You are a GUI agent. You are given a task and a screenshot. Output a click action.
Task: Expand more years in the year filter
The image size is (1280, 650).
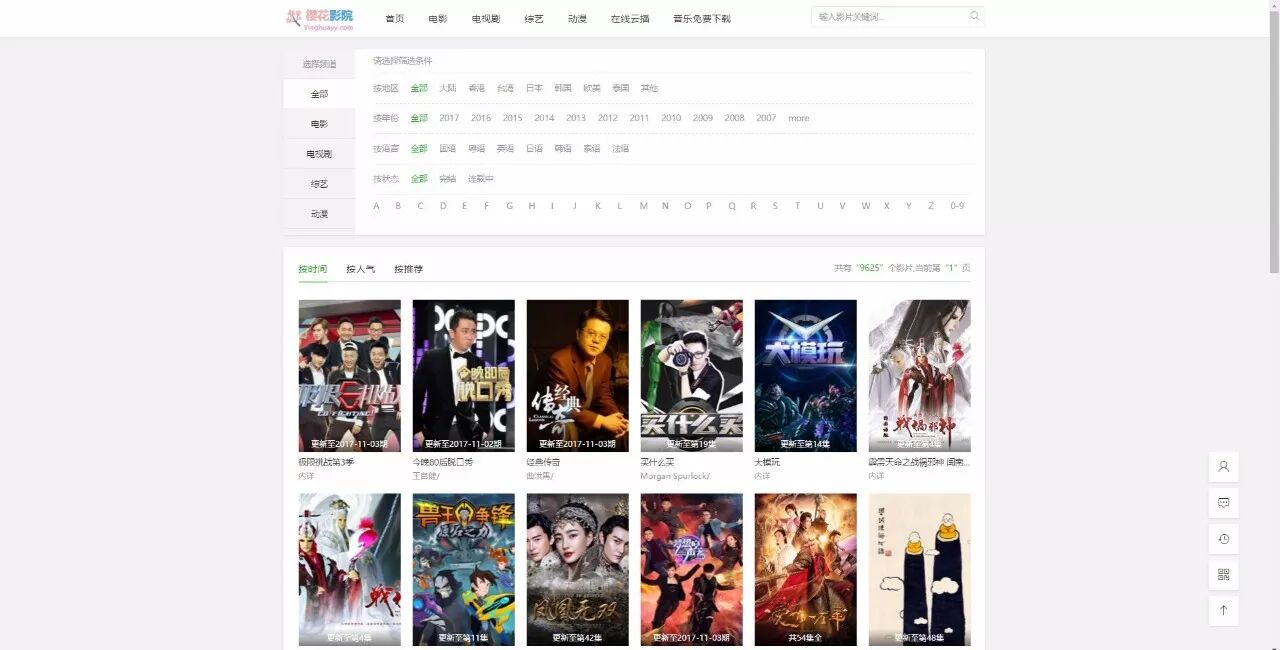click(798, 118)
